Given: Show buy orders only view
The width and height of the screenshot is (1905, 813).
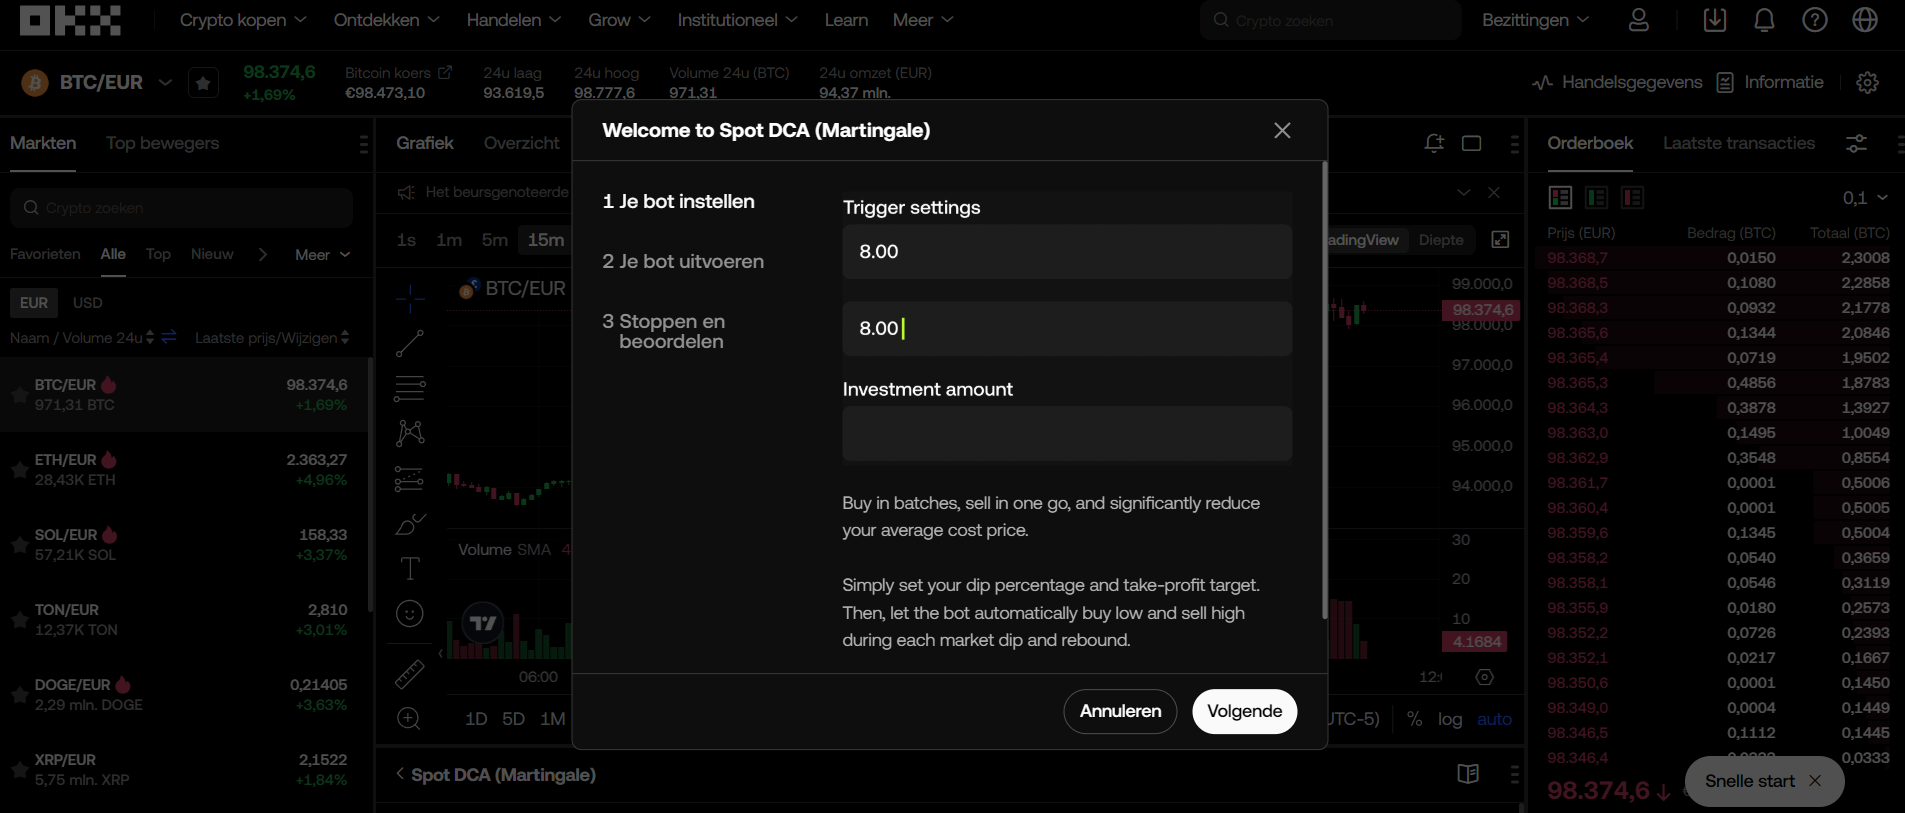Looking at the screenshot, I should pos(1597,197).
